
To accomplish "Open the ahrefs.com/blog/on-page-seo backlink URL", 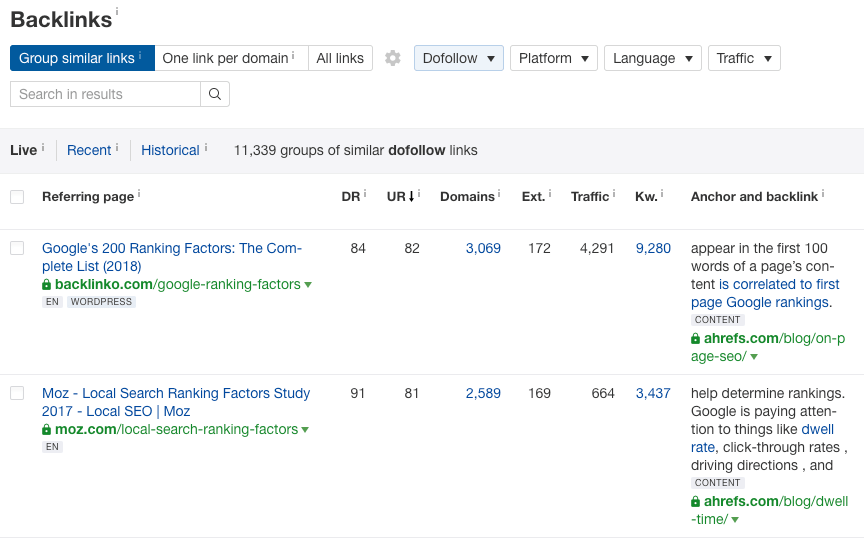I will pos(768,347).
